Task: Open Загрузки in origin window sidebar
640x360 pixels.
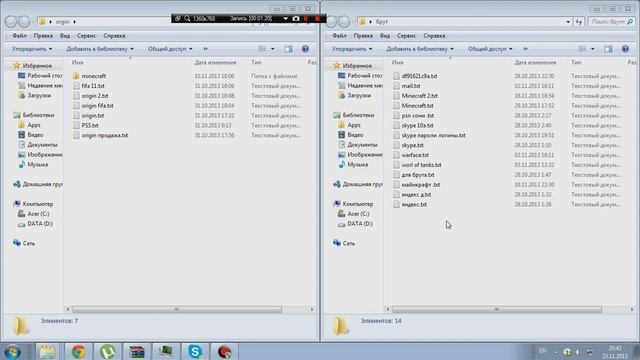Action: pos(35,96)
